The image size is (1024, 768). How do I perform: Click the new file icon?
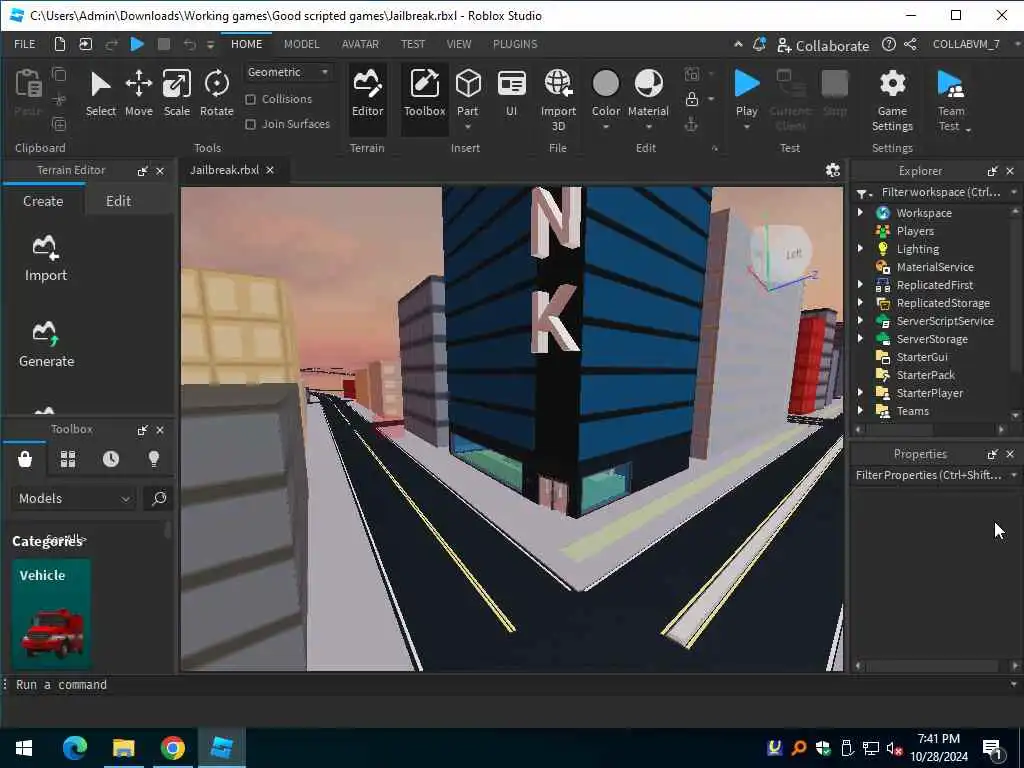pos(59,44)
